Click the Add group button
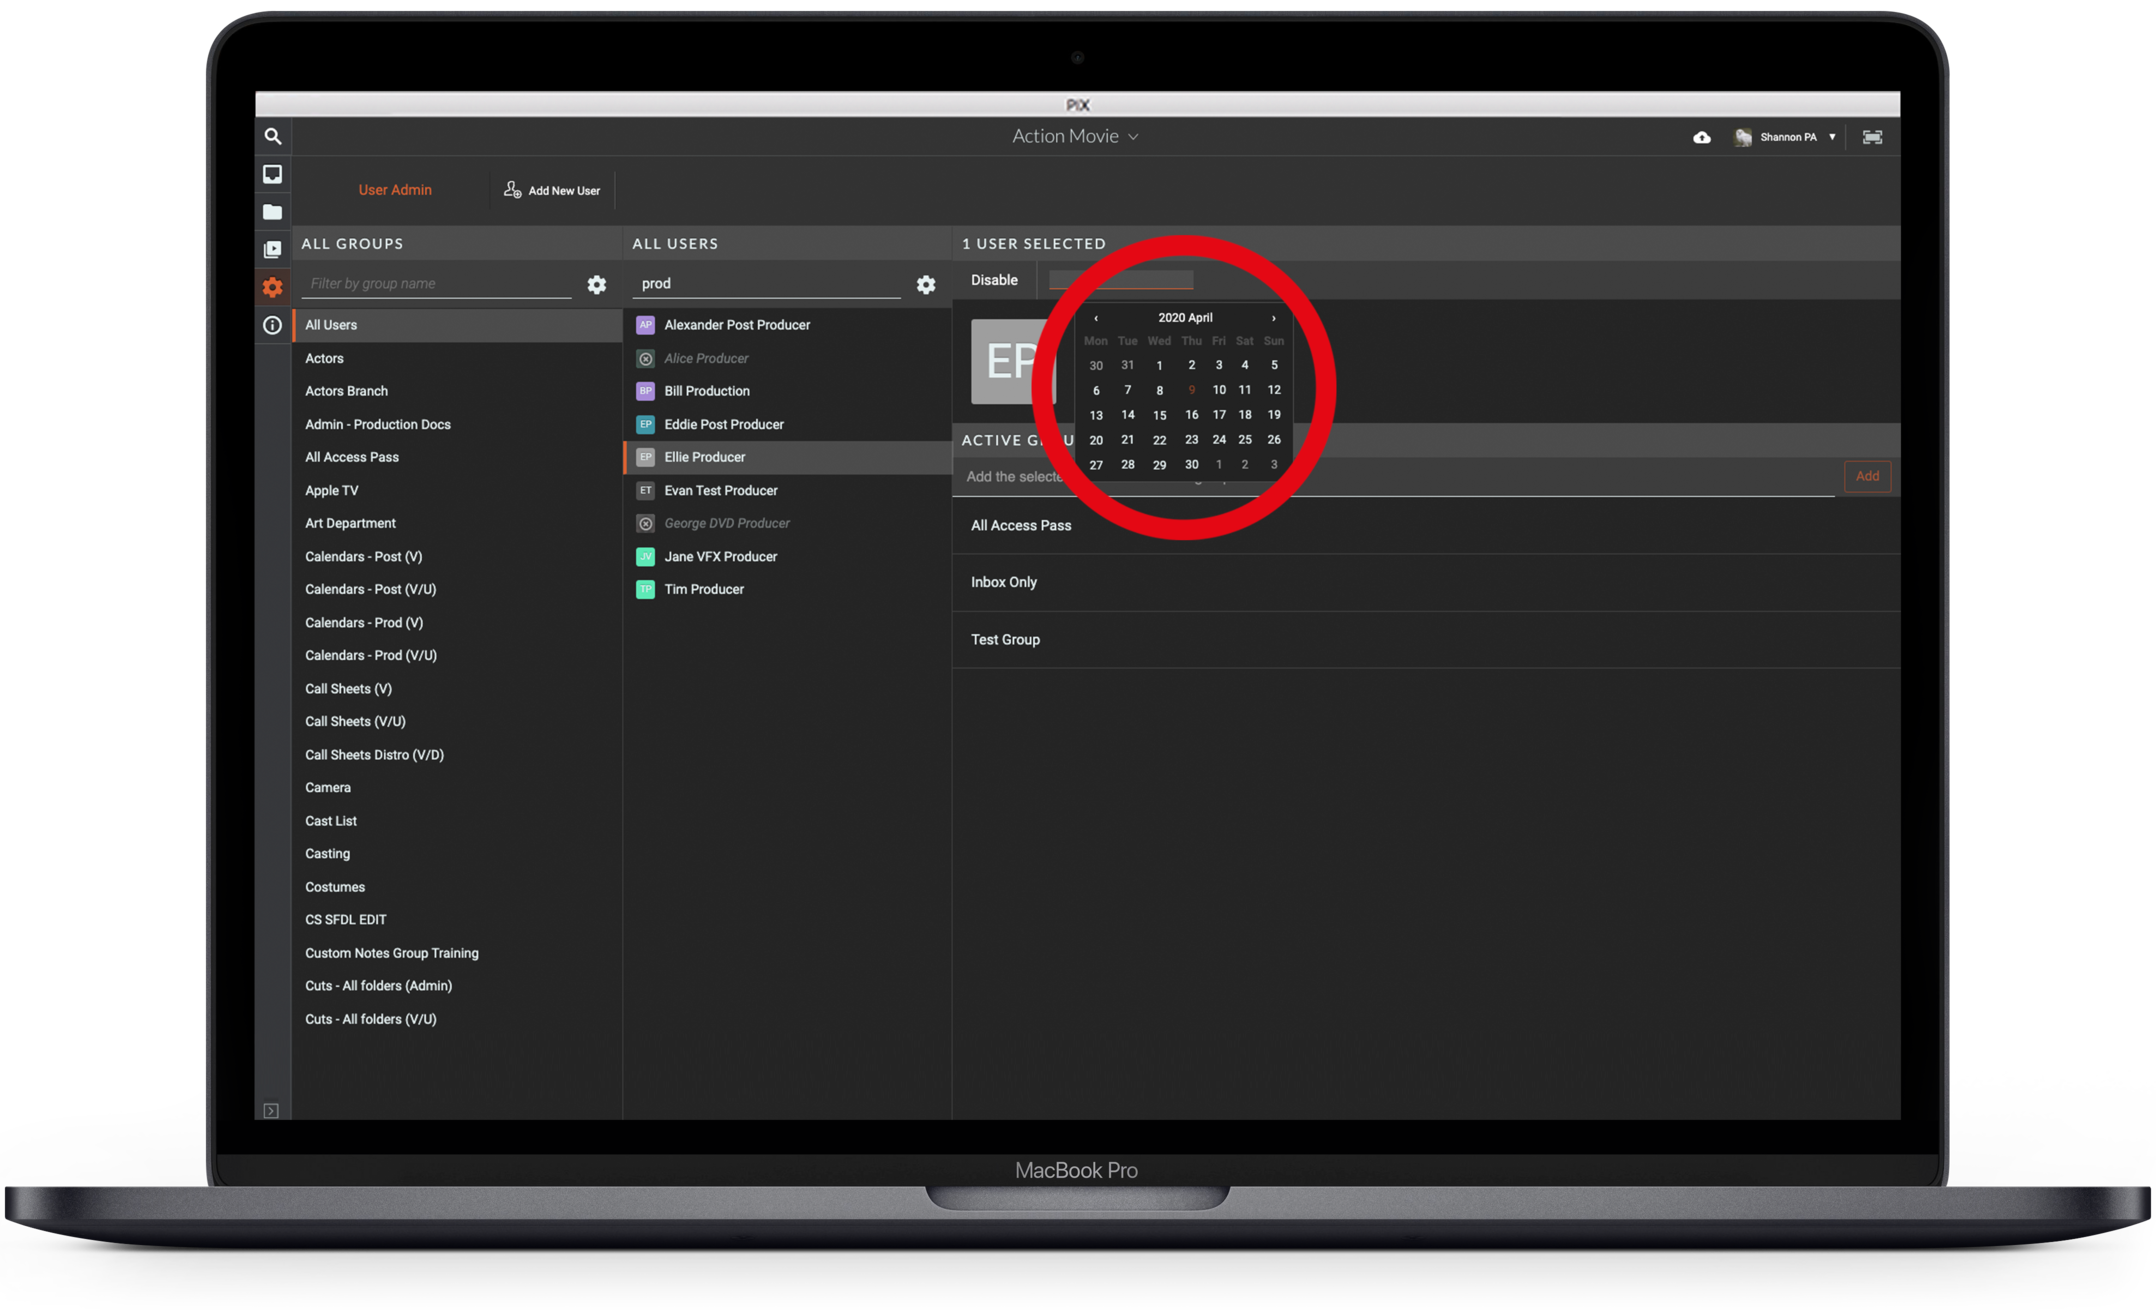This screenshot has height=1310, width=2156. tap(1866, 476)
